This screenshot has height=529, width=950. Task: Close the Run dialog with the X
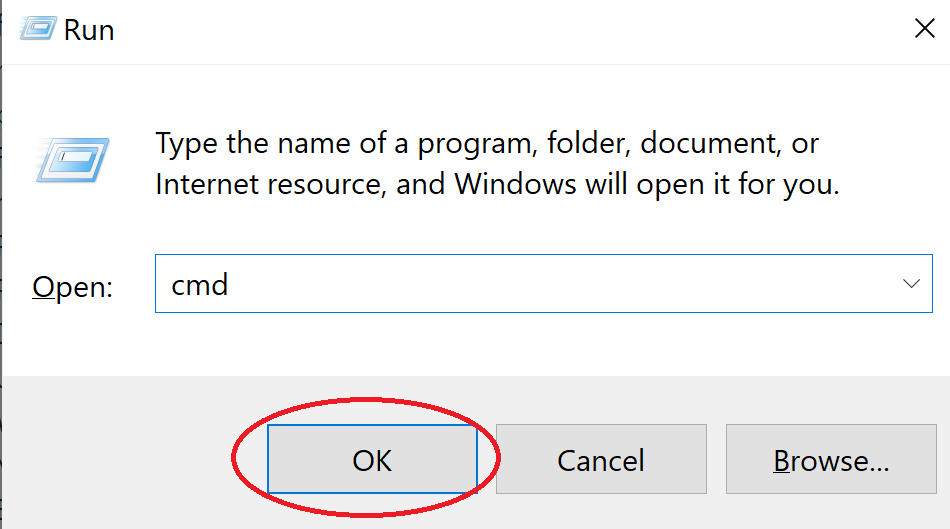coord(925,28)
